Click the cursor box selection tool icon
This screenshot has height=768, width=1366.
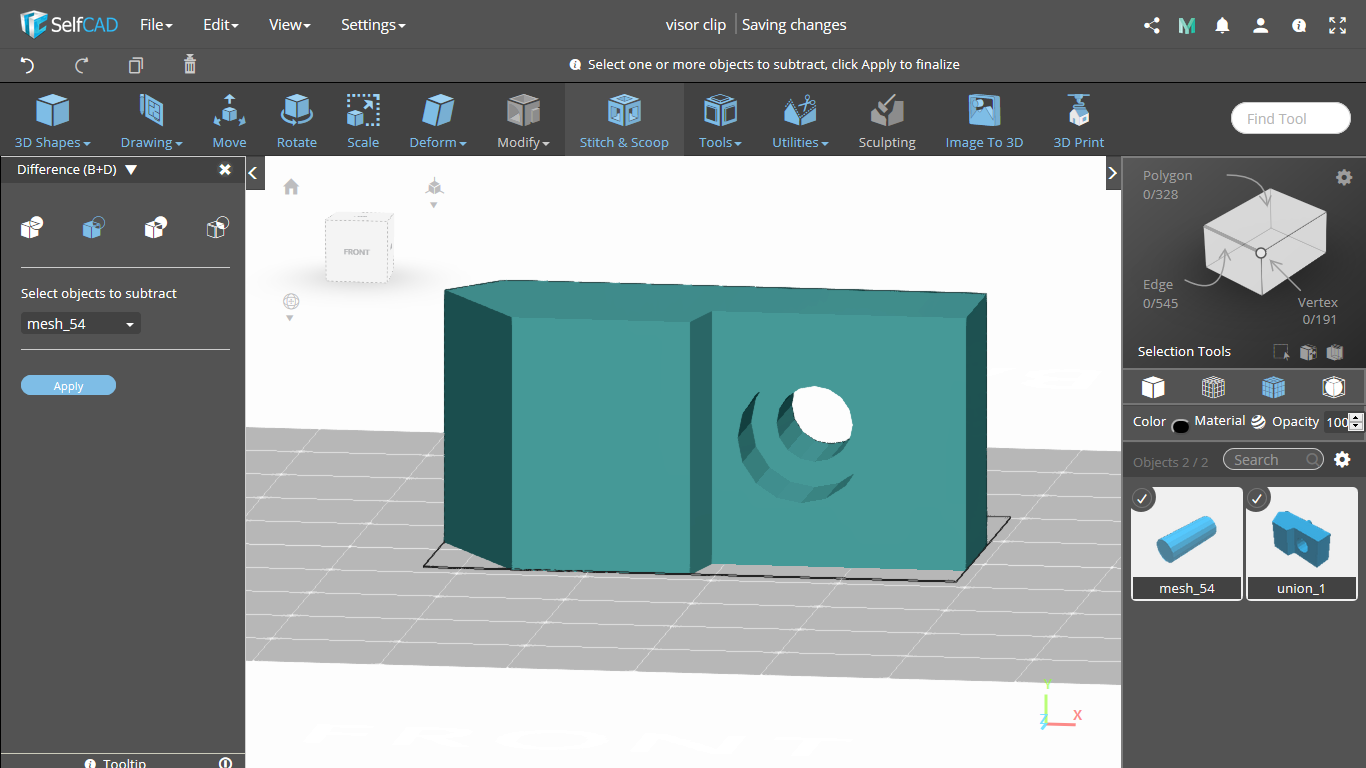(x=1281, y=352)
